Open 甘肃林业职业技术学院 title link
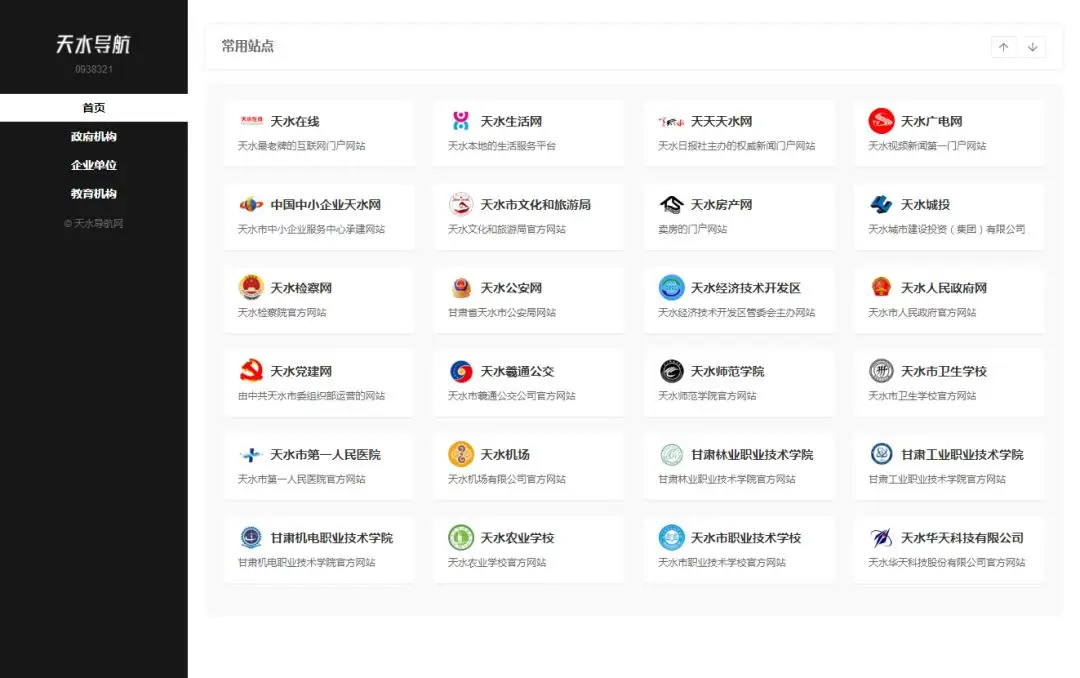This screenshot has width=1080, height=678. point(751,455)
